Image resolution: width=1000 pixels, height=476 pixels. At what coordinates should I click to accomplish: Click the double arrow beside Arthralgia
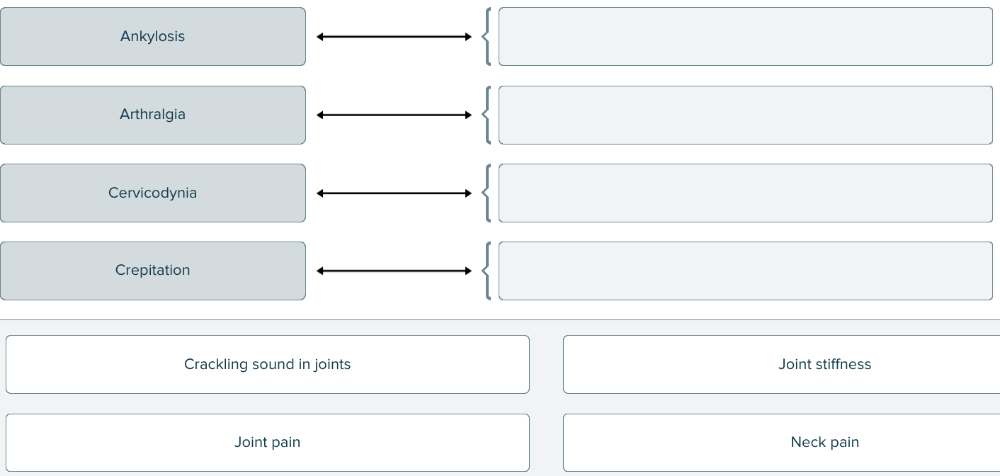click(x=394, y=115)
